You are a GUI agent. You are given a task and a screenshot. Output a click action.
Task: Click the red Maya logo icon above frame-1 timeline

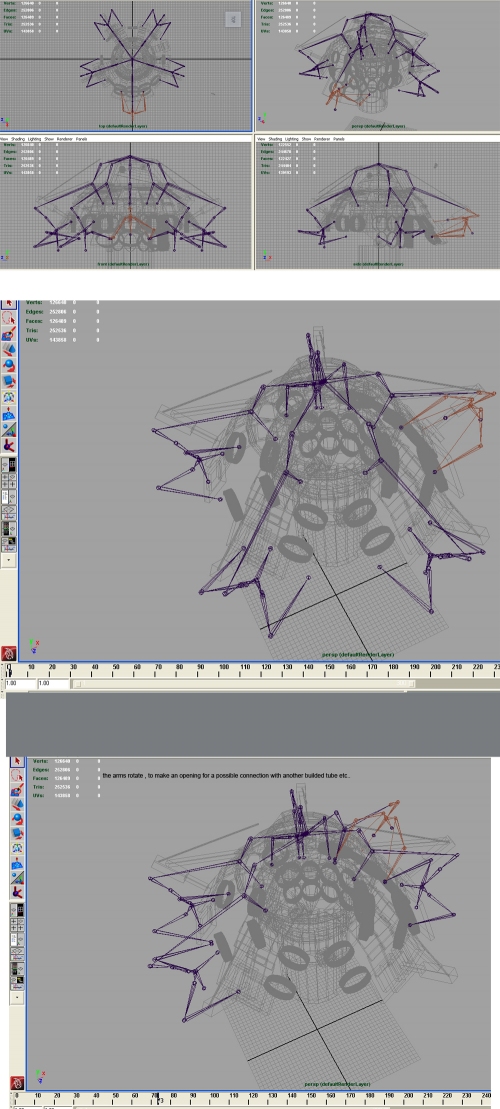point(8,653)
